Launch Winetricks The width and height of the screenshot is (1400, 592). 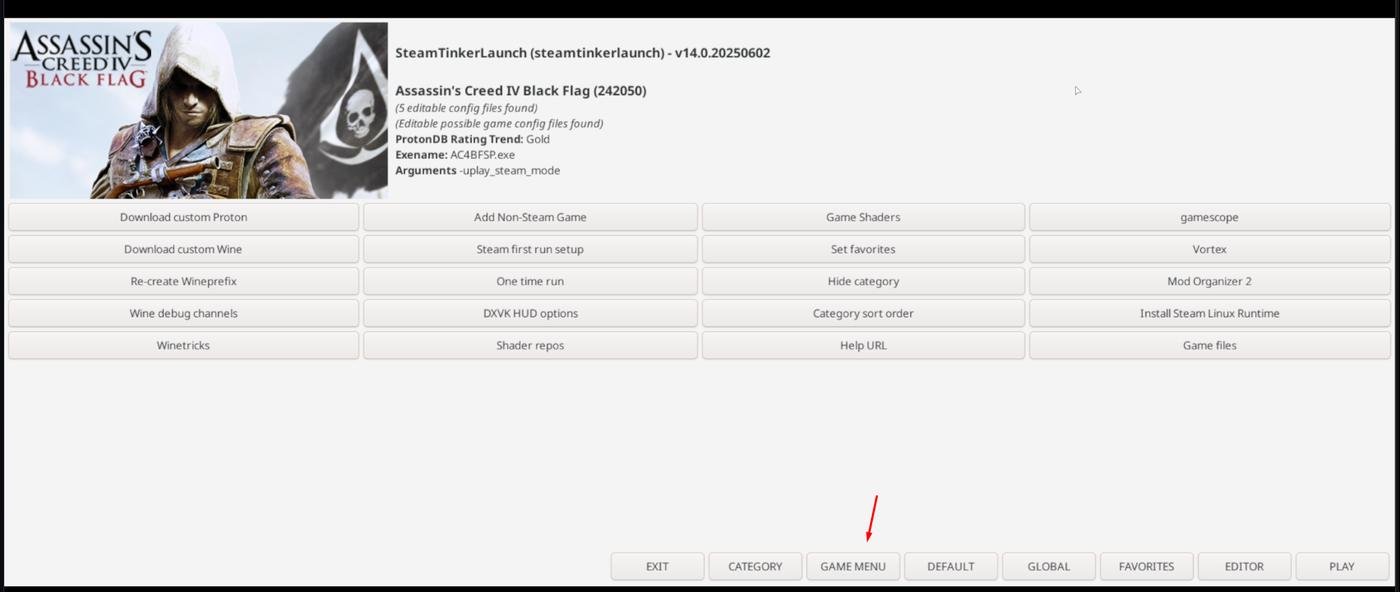(183, 345)
